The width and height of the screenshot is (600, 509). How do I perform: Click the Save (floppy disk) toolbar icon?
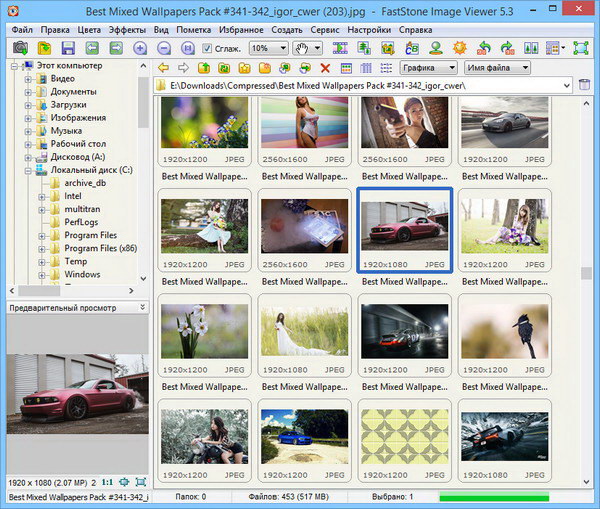(68, 48)
